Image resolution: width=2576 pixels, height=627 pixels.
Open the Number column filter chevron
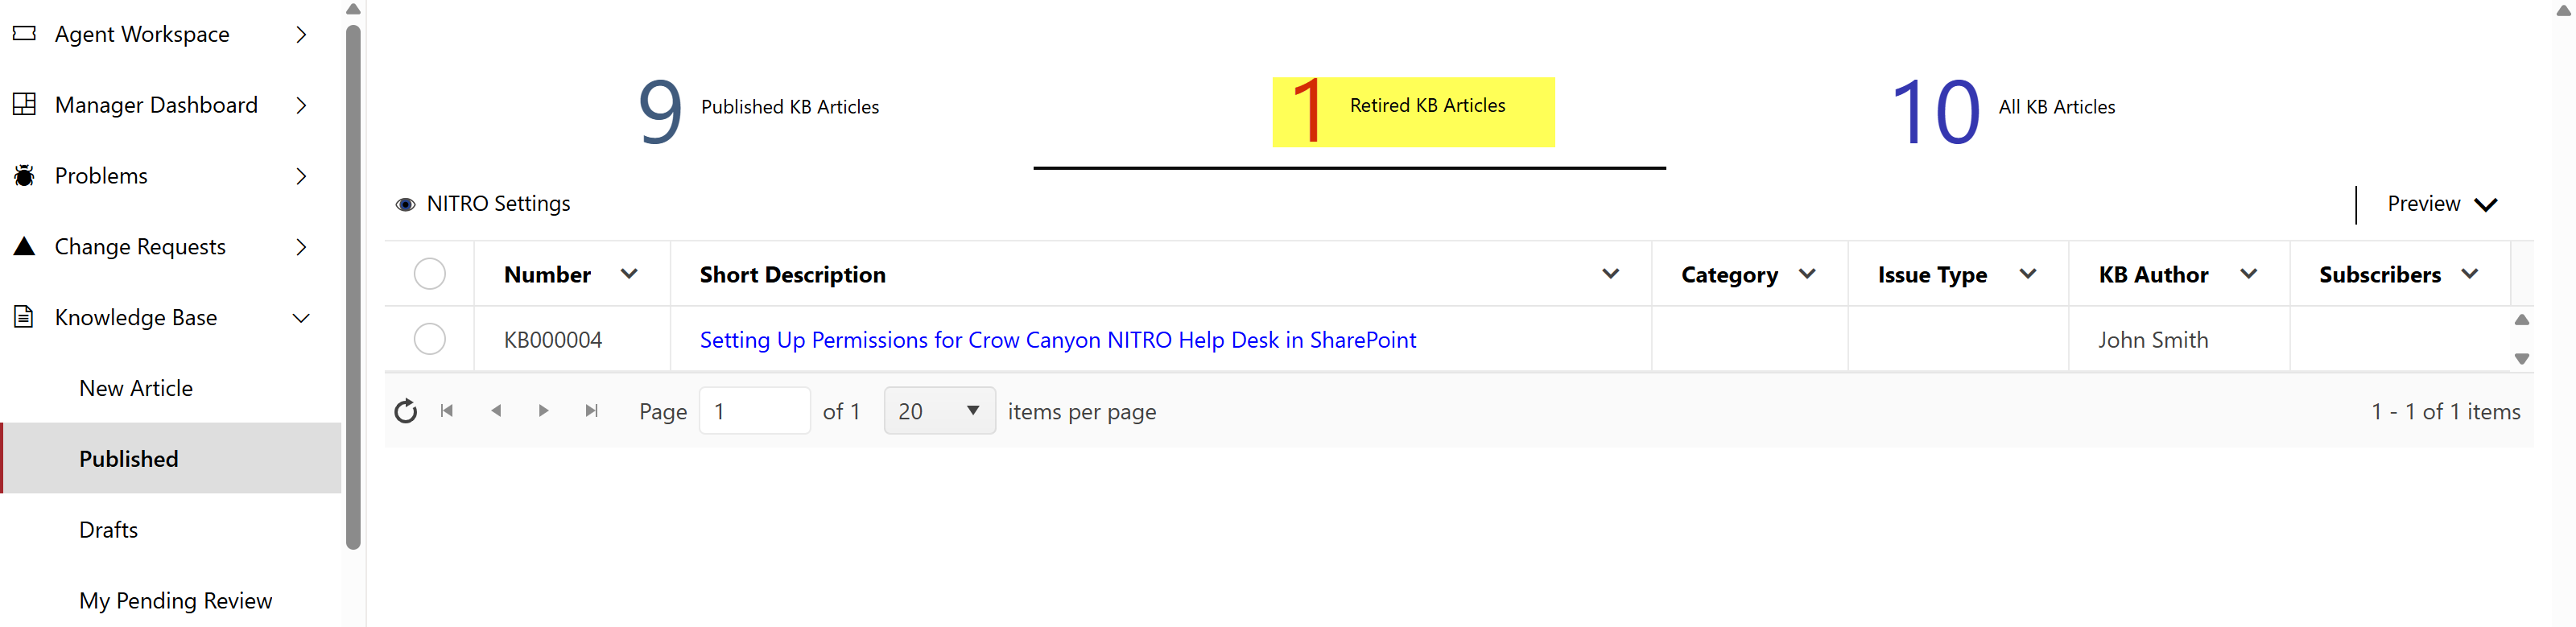tap(629, 274)
